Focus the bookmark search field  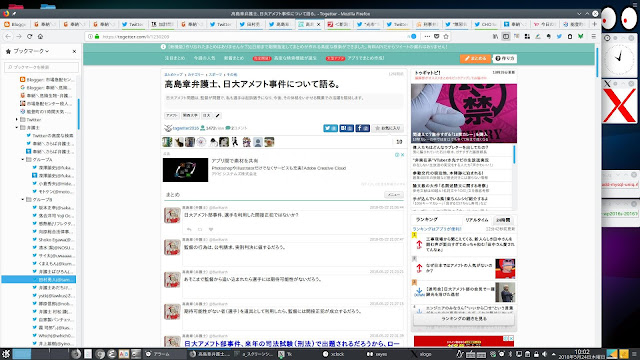(x=41, y=67)
